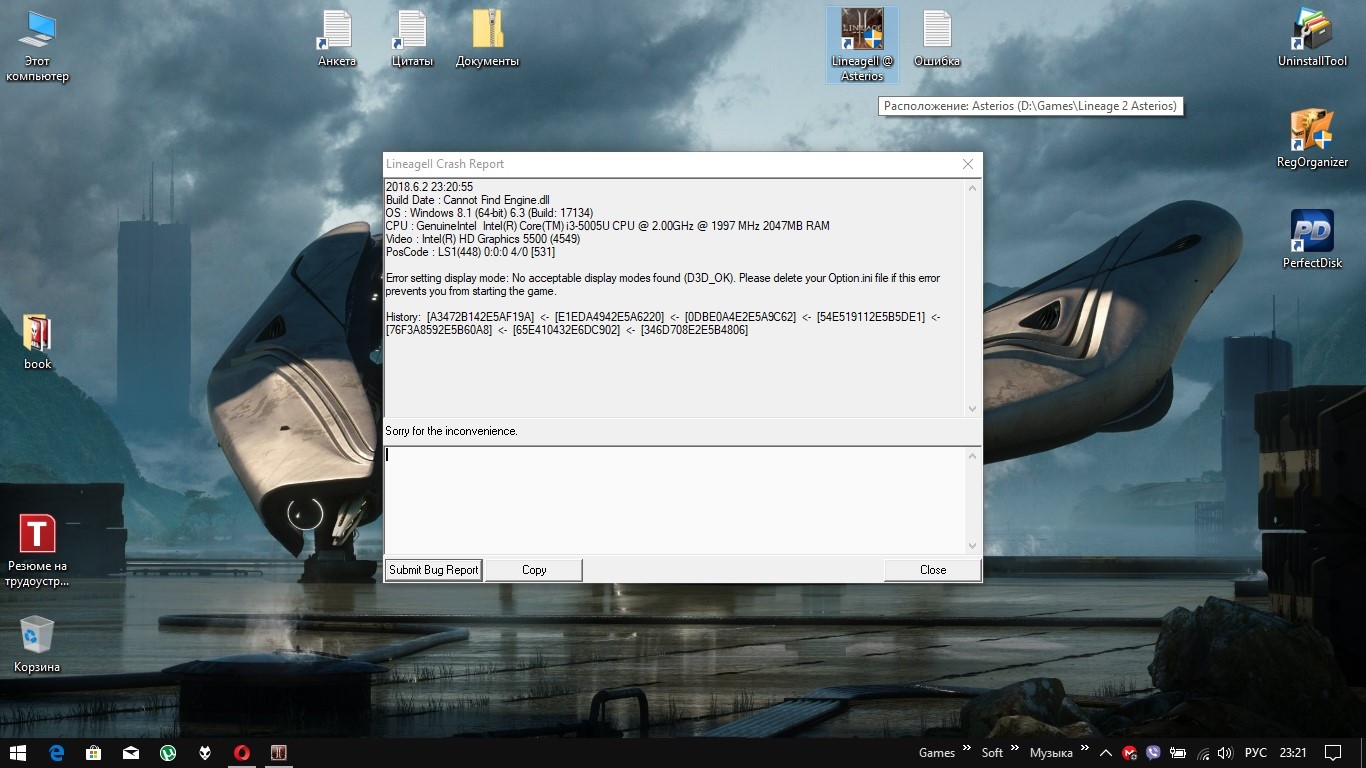Viewport: 1366px width, 768px height.
Task: Launch Microsoft Edge from the taskbar
Action: (x=57, y=752)
